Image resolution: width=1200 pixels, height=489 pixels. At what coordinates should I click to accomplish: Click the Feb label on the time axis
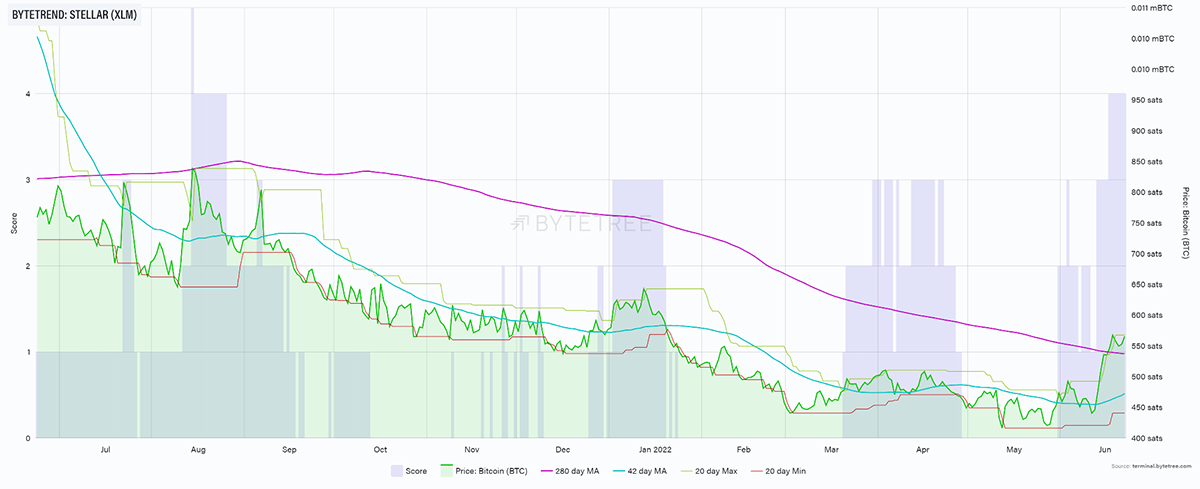pyautogui.click(x=743, y=451)
